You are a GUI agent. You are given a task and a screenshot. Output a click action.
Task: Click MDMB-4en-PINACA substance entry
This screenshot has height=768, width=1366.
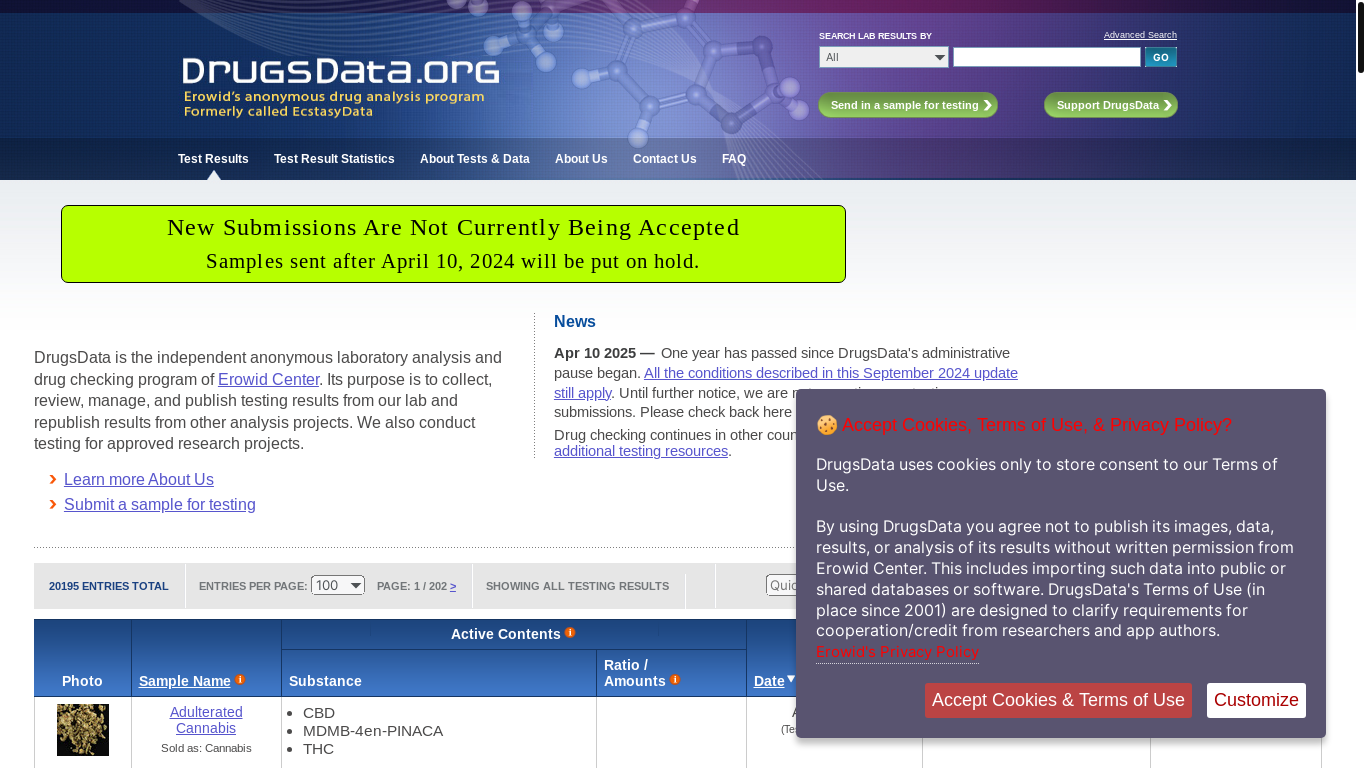pyautogui.click(x=373, y=731)
